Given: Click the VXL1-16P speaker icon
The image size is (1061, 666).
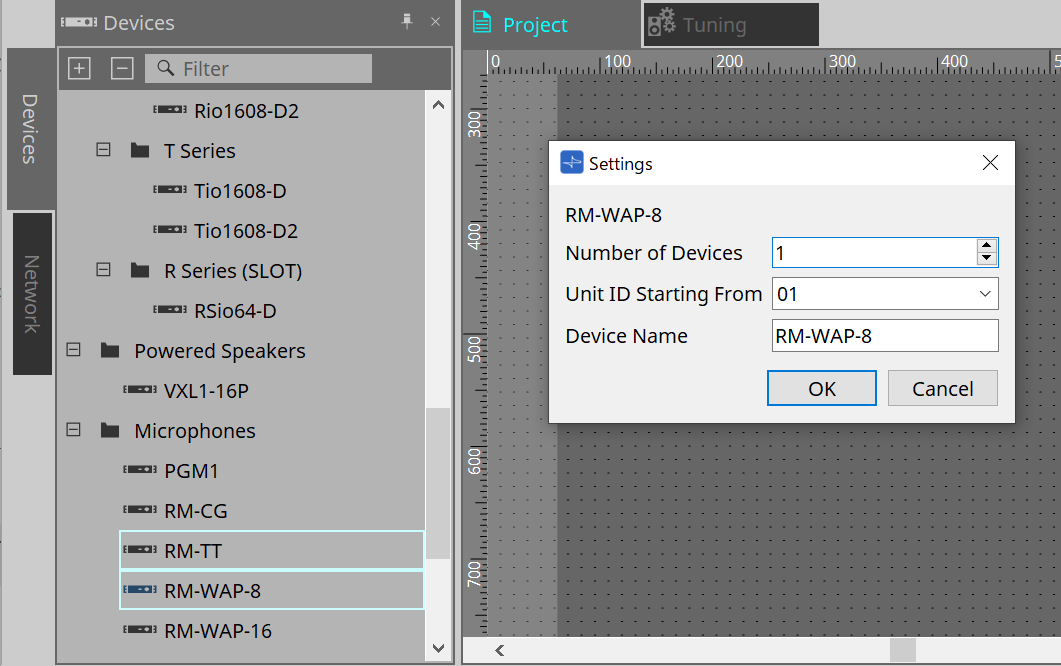Looking at the screenshot, I should pos(140,390).
